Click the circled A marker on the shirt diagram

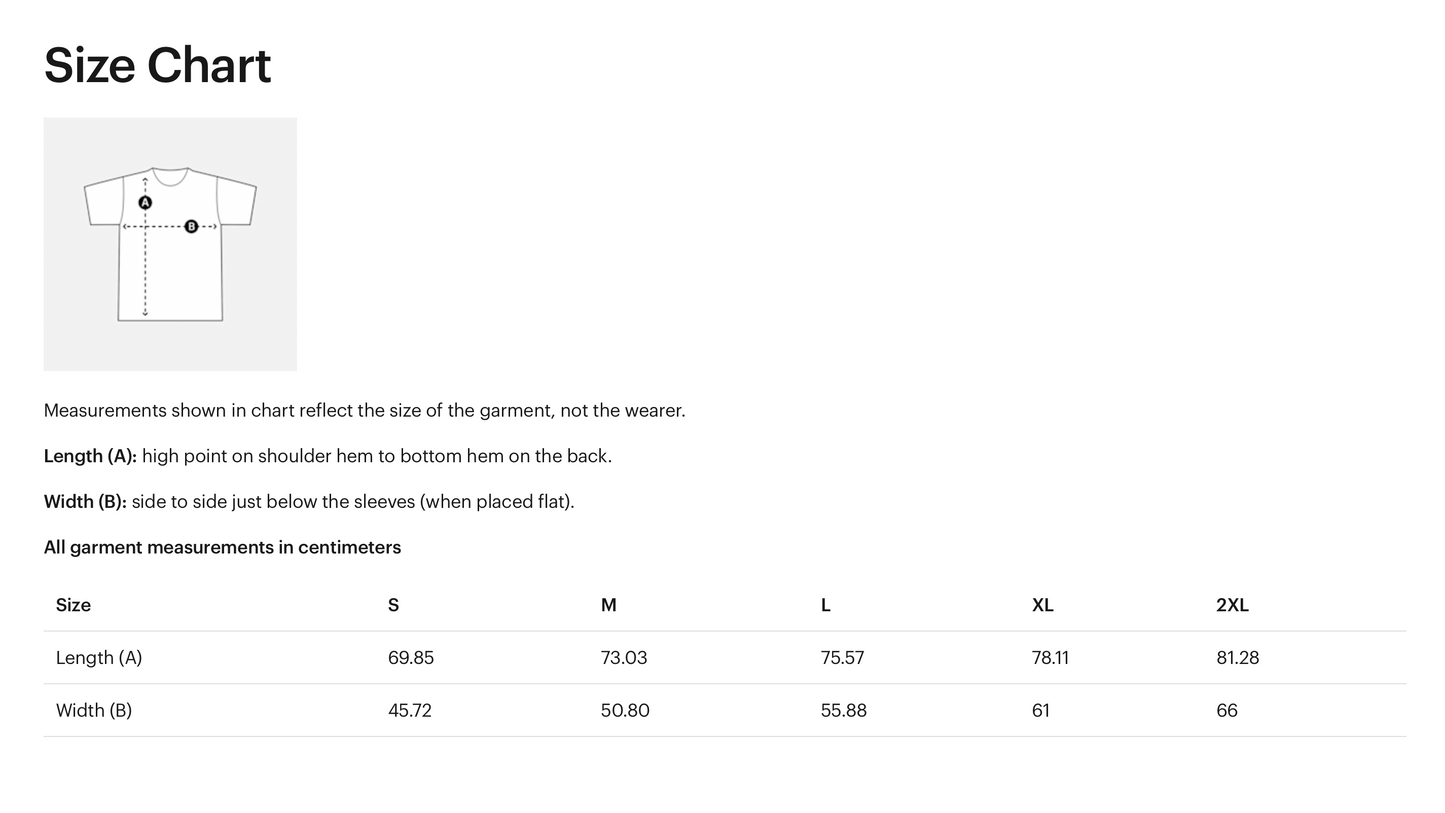coord(145,203)
